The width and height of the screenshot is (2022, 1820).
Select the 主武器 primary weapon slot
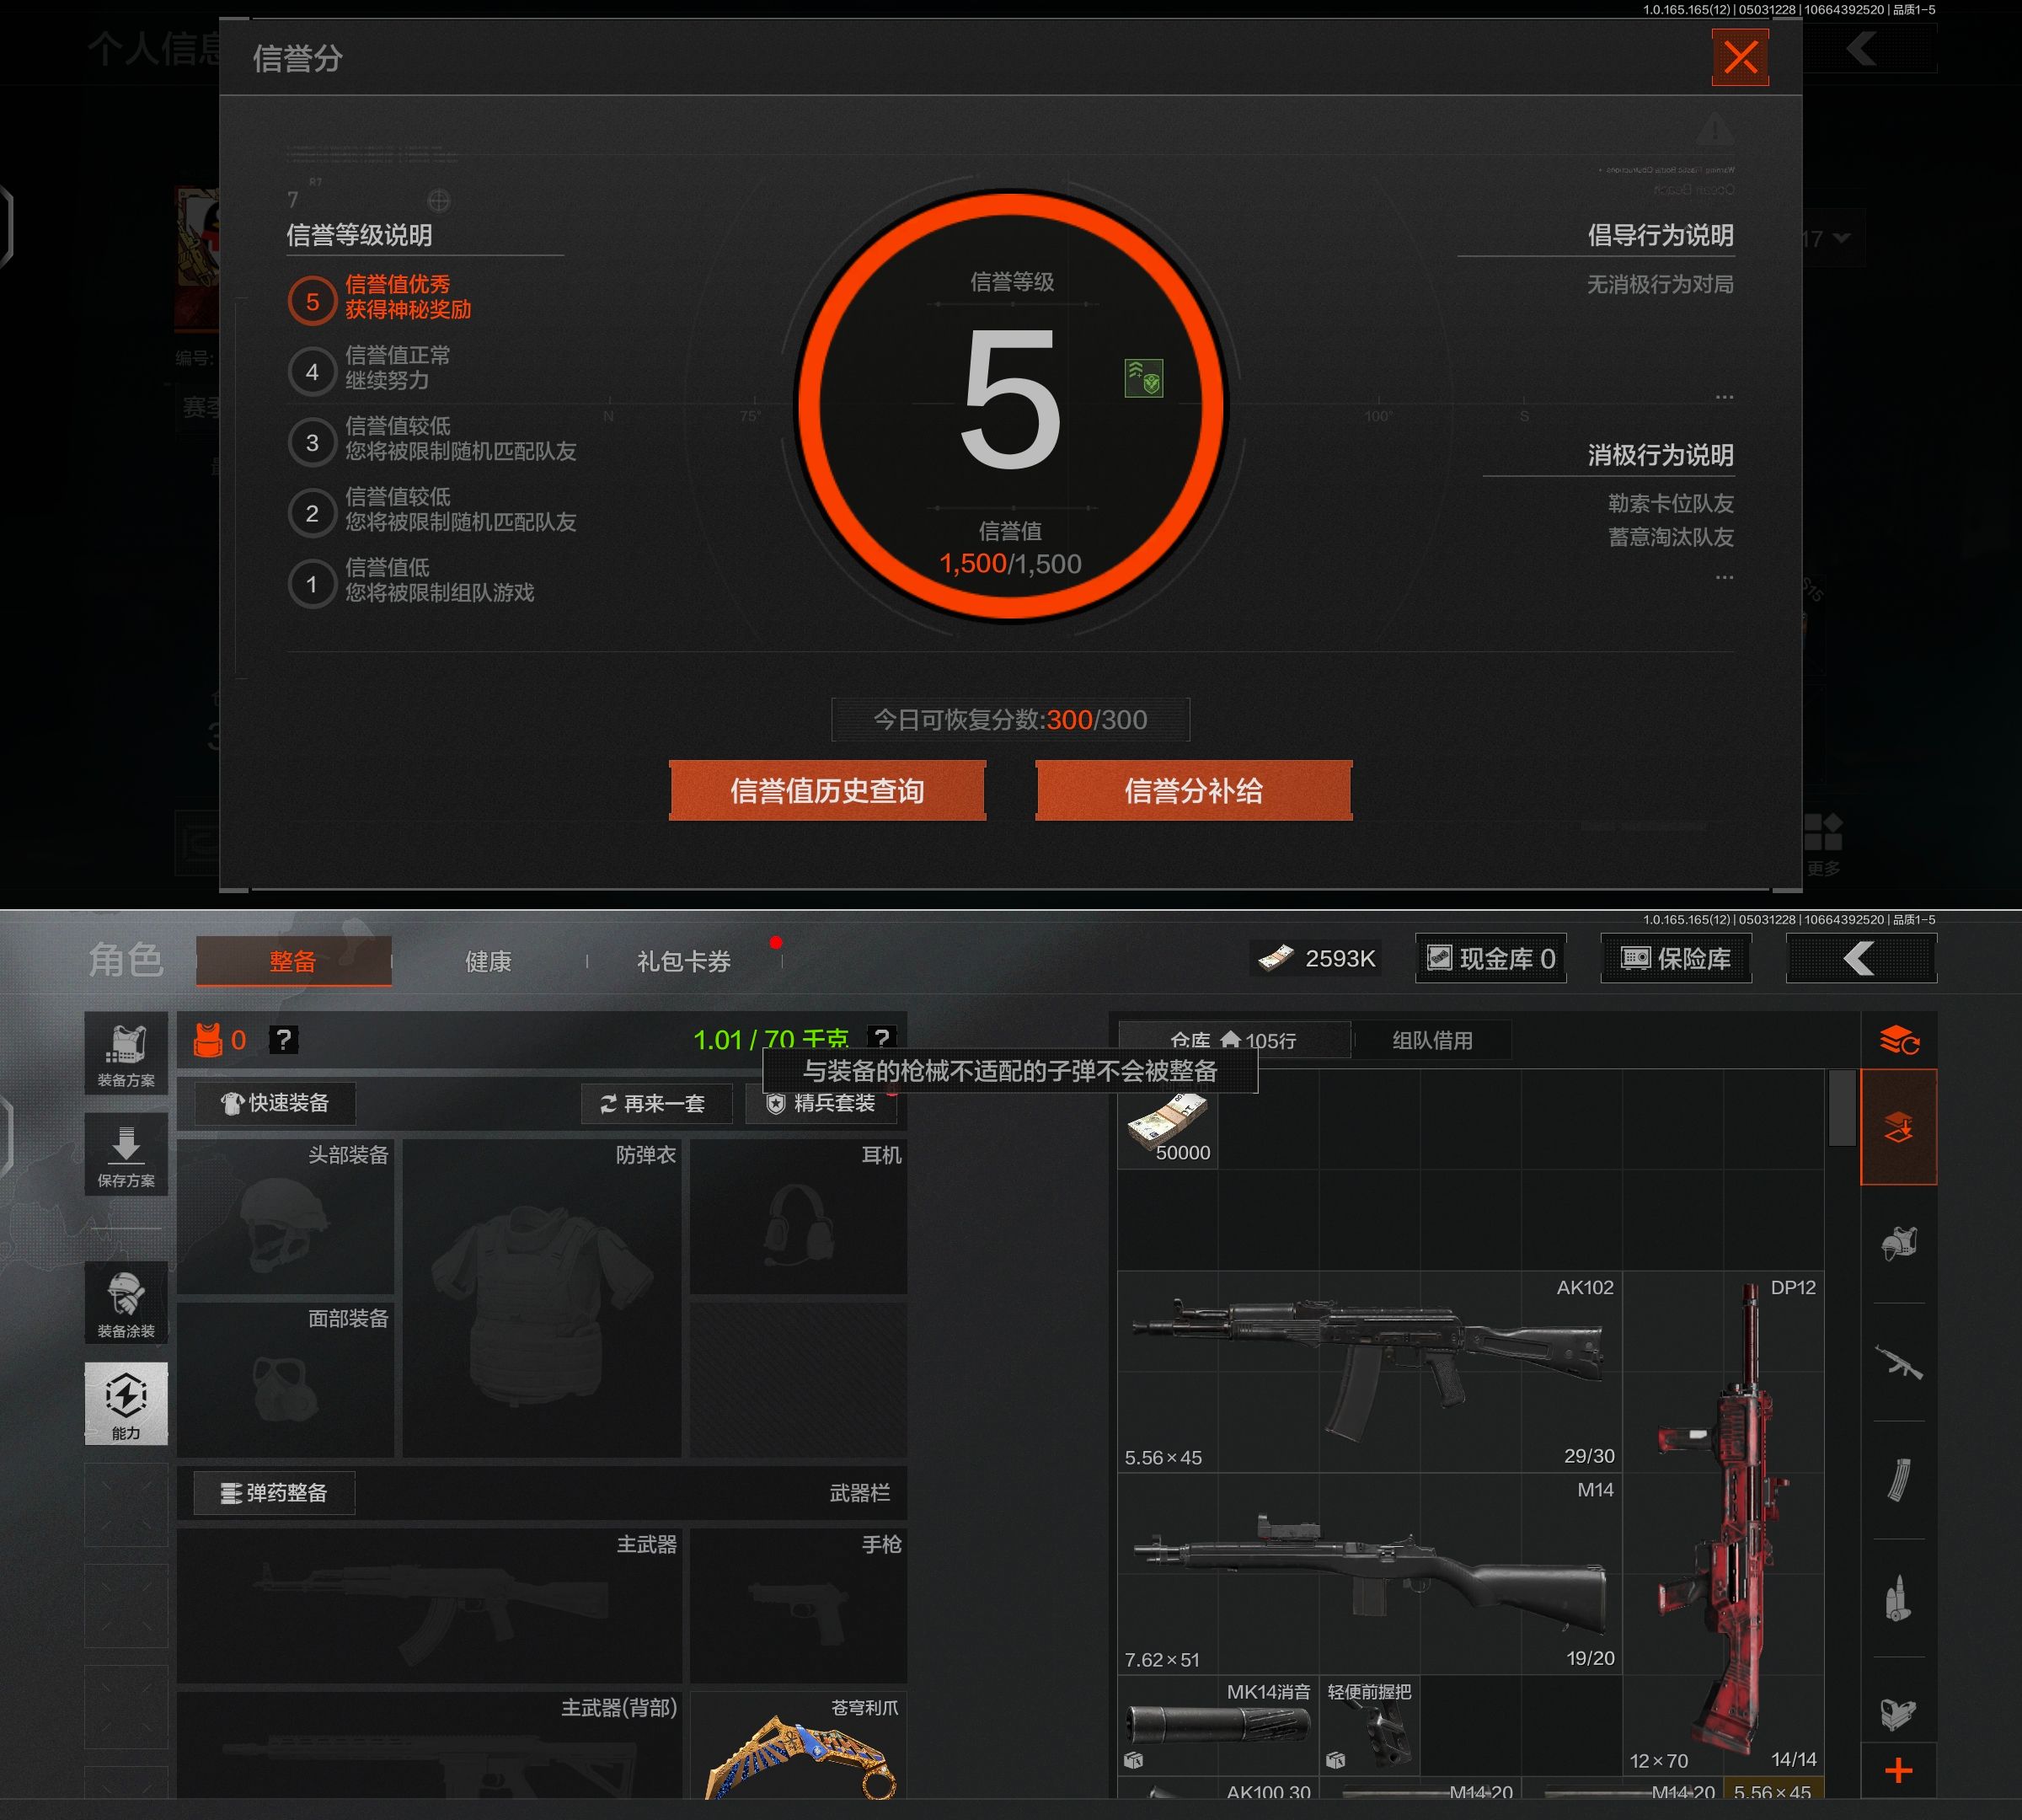[430, 1605]
